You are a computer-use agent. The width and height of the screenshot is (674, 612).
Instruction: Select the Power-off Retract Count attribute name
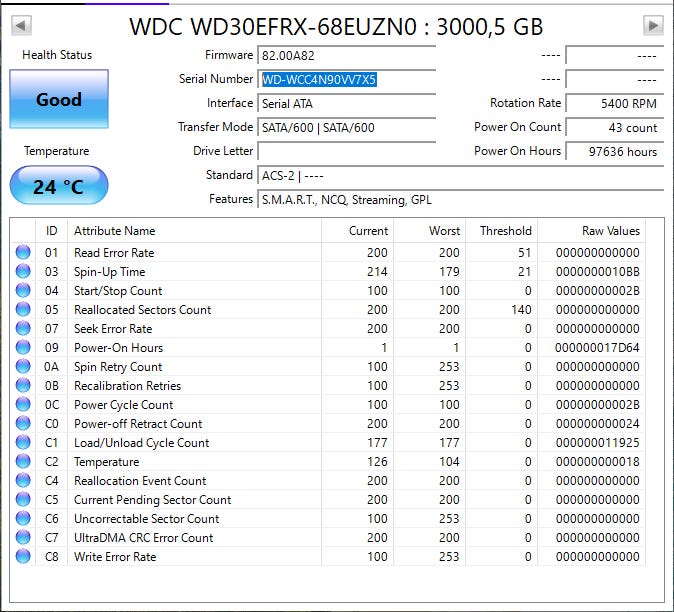point(138,424)
